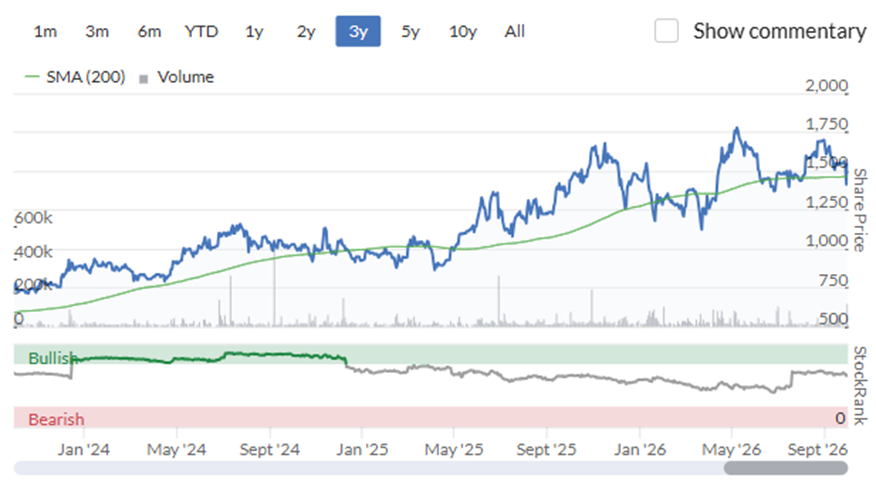
Task: Click the 1,750 price axis value
Action: pyautogui.click(x=826, y=124)
